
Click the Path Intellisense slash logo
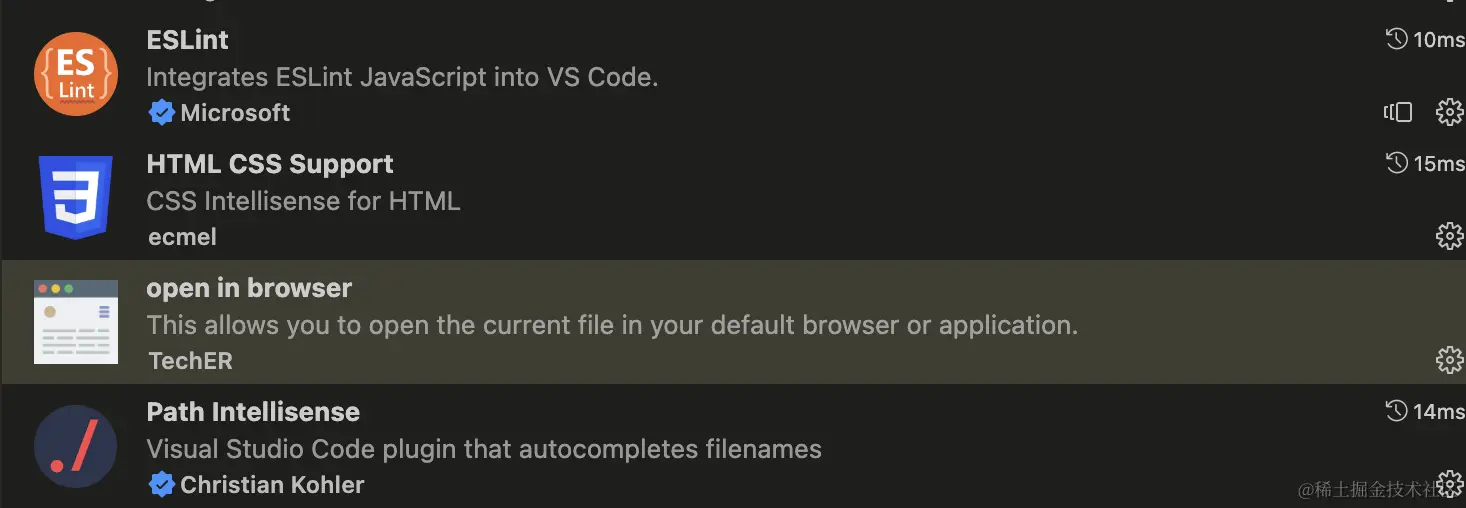[76, 446]
